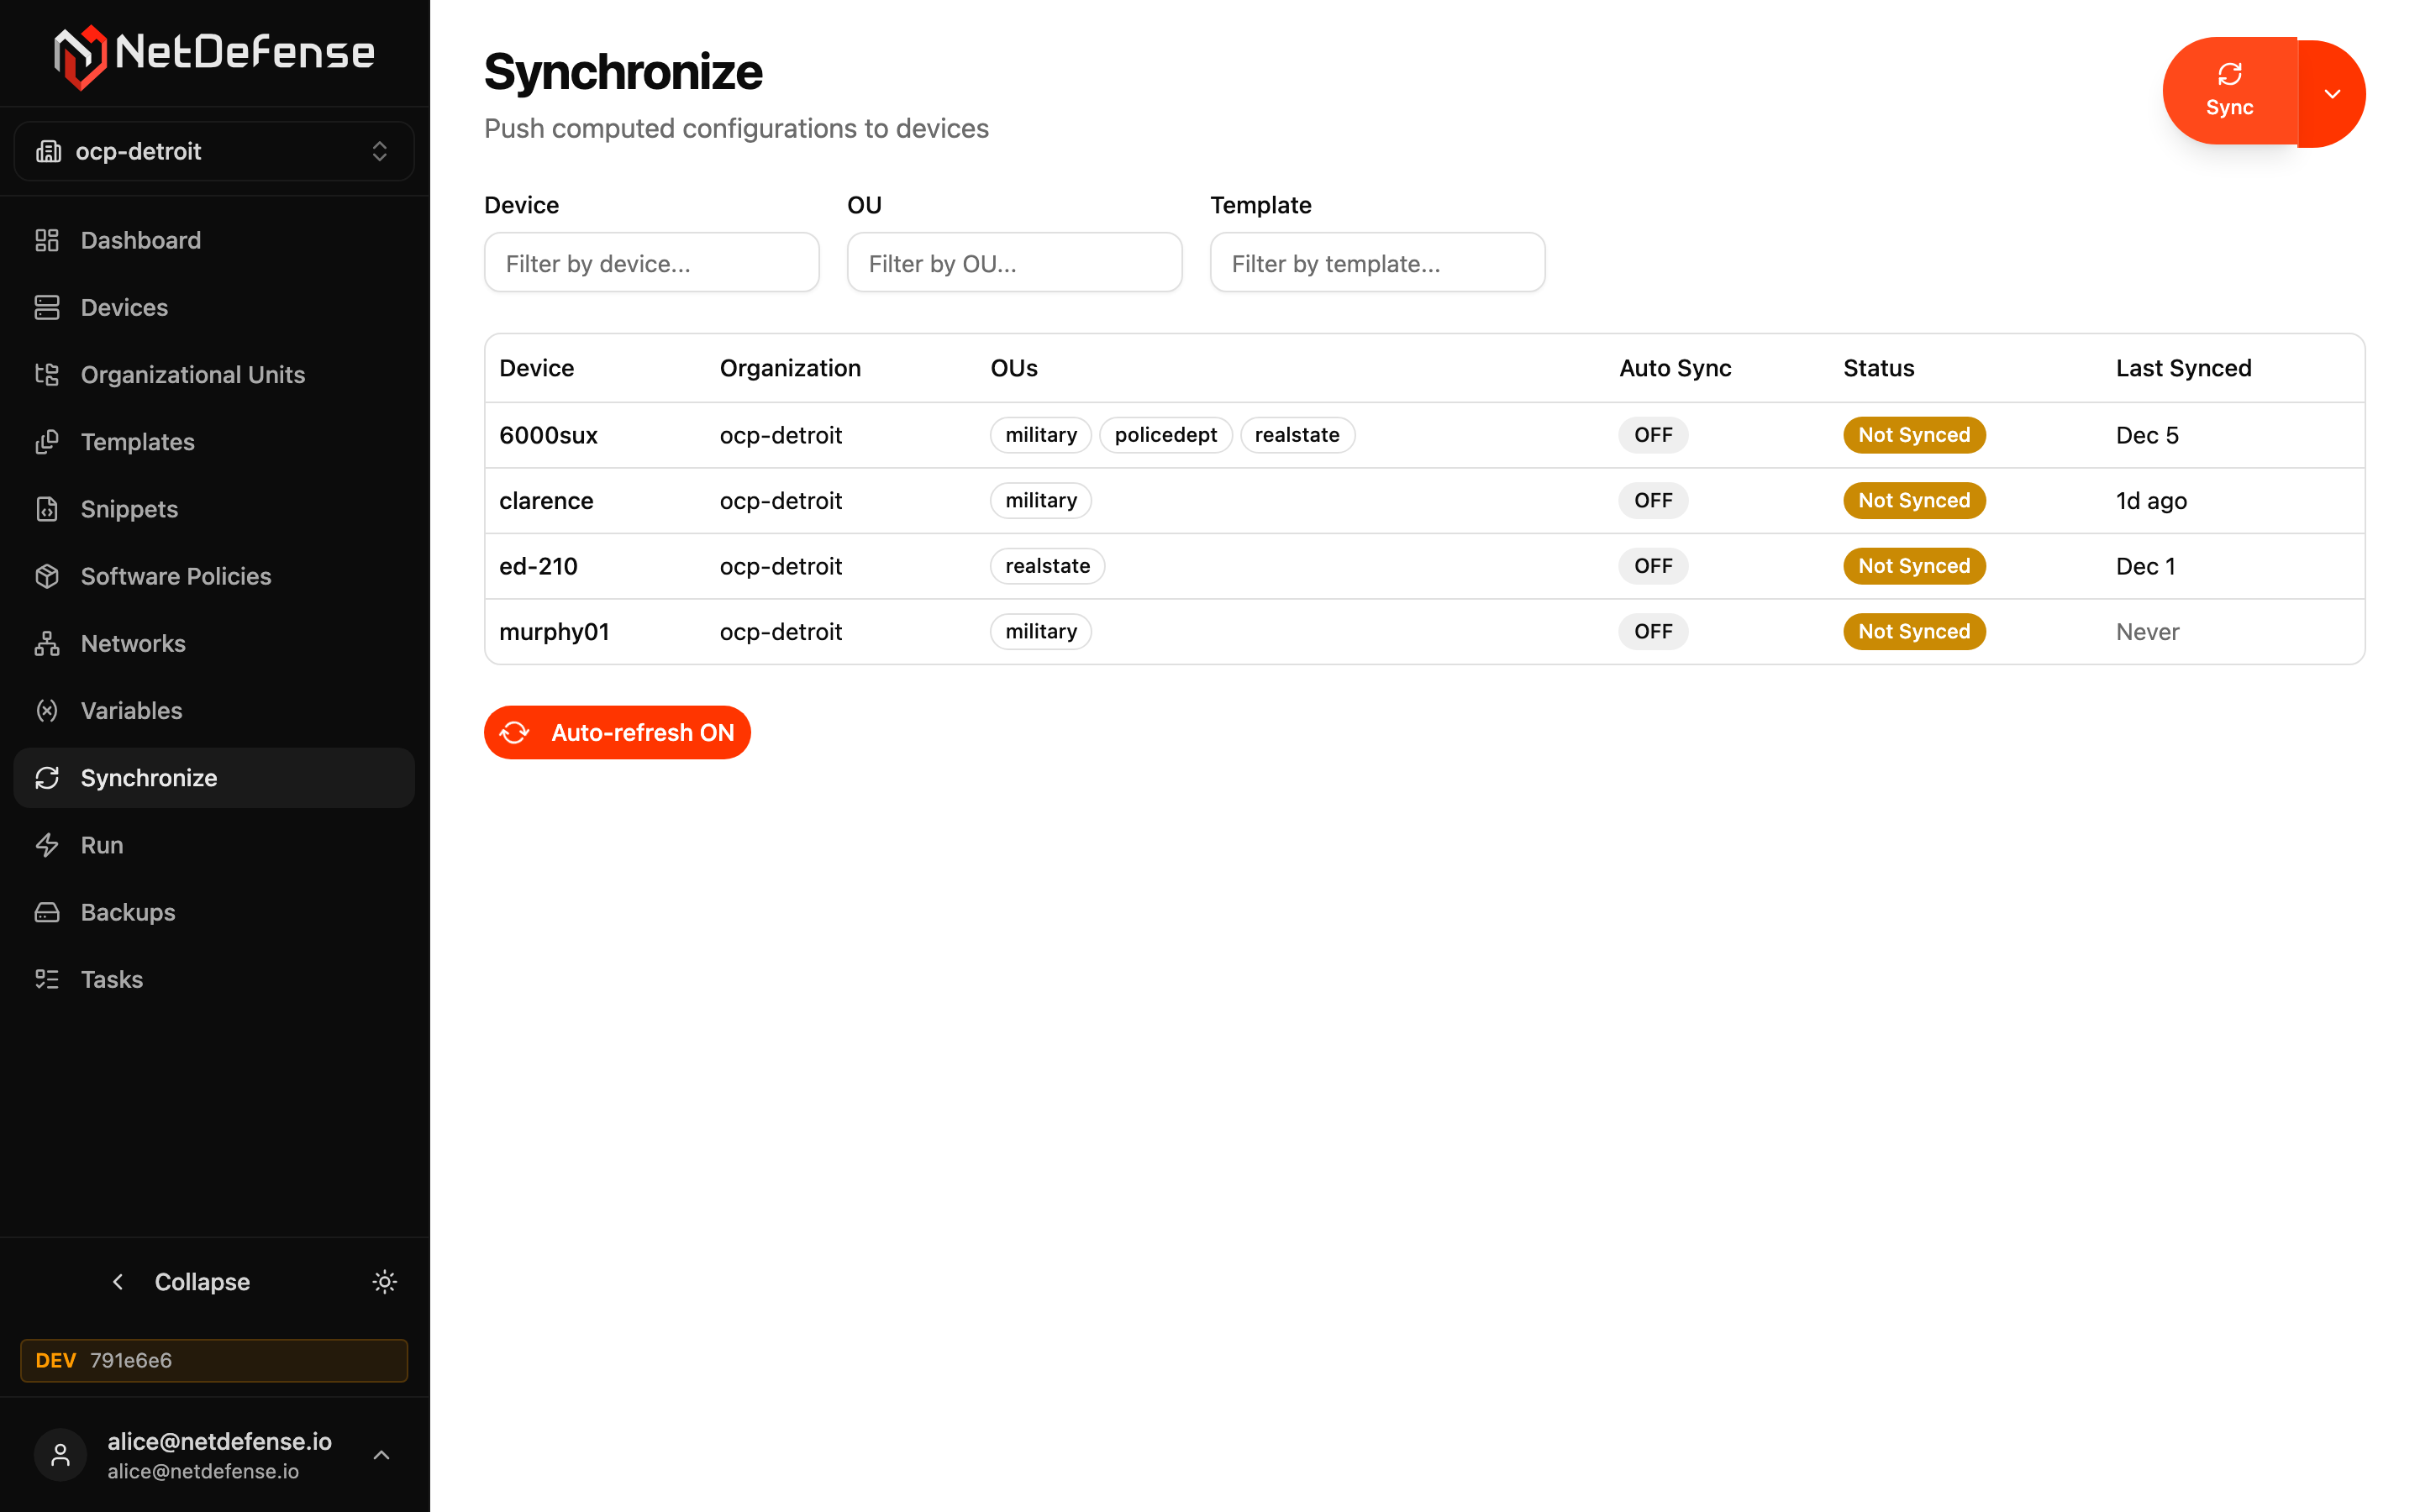
Task: Toggle Auto Sync OFF for murphy01
Action: point(1653,631)
